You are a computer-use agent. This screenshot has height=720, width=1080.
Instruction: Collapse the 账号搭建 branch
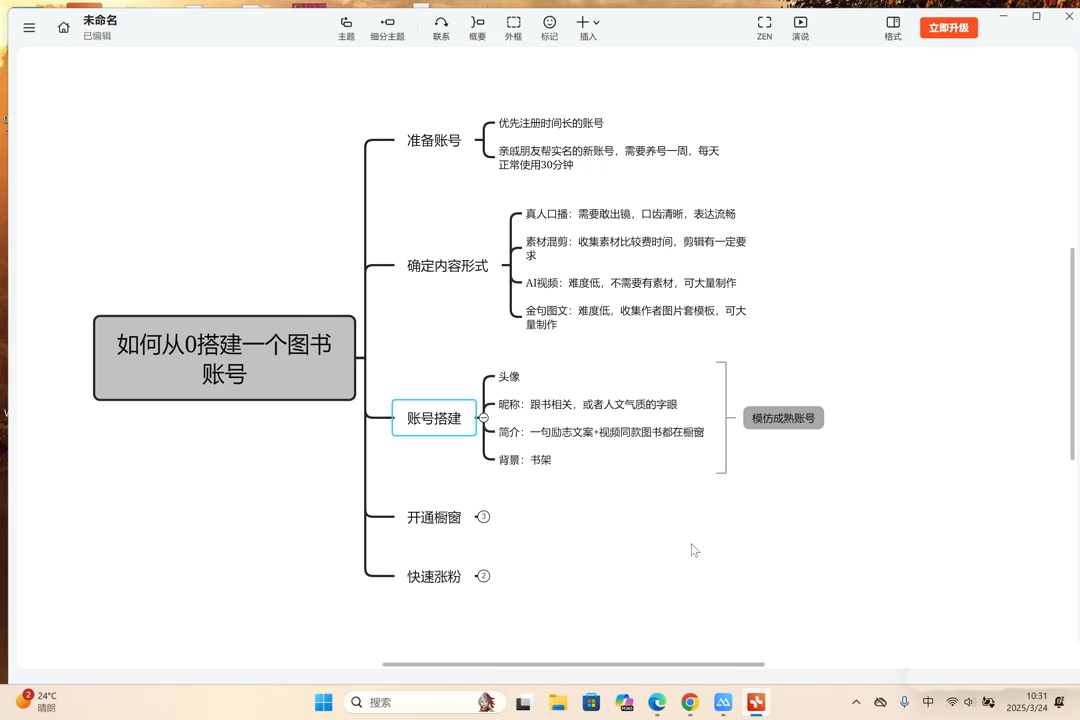(x=484, y=418)
